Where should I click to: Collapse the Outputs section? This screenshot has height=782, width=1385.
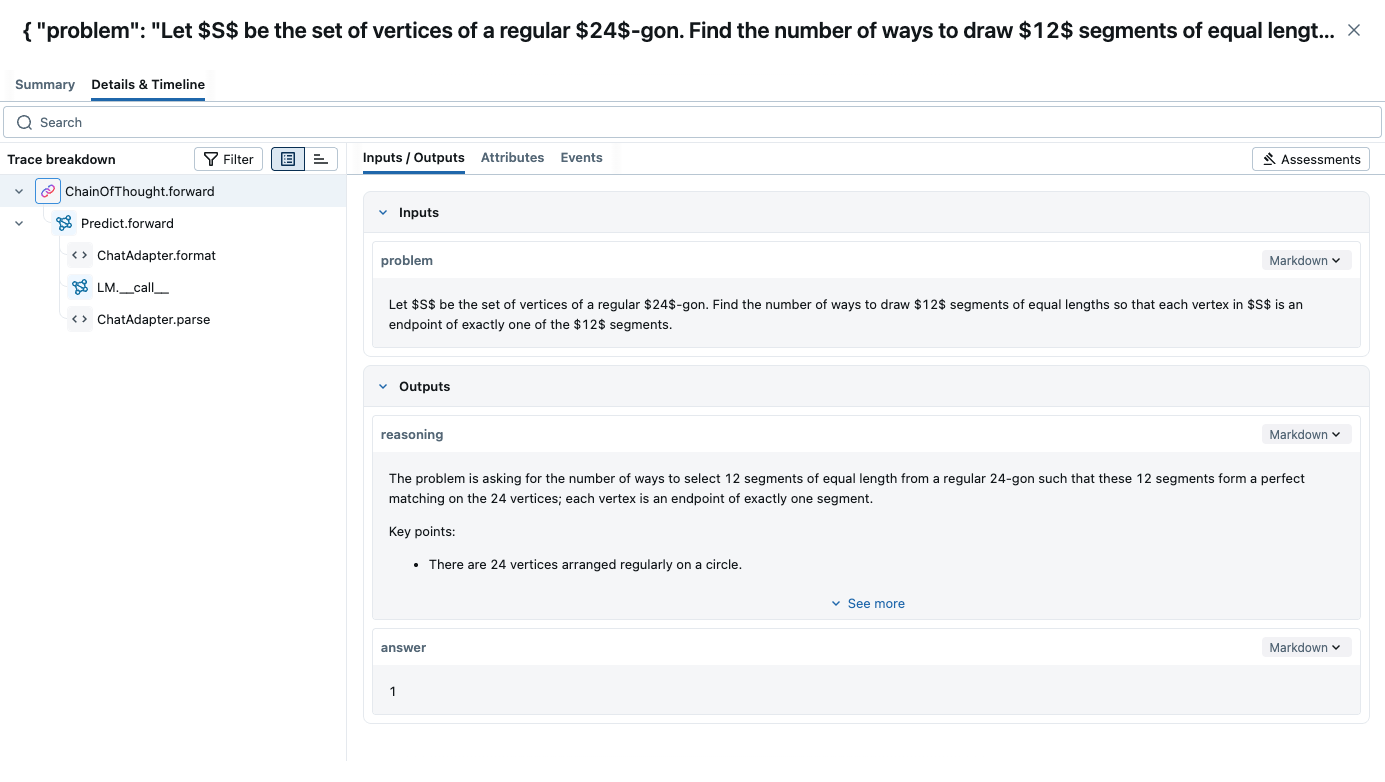point(383,386)
